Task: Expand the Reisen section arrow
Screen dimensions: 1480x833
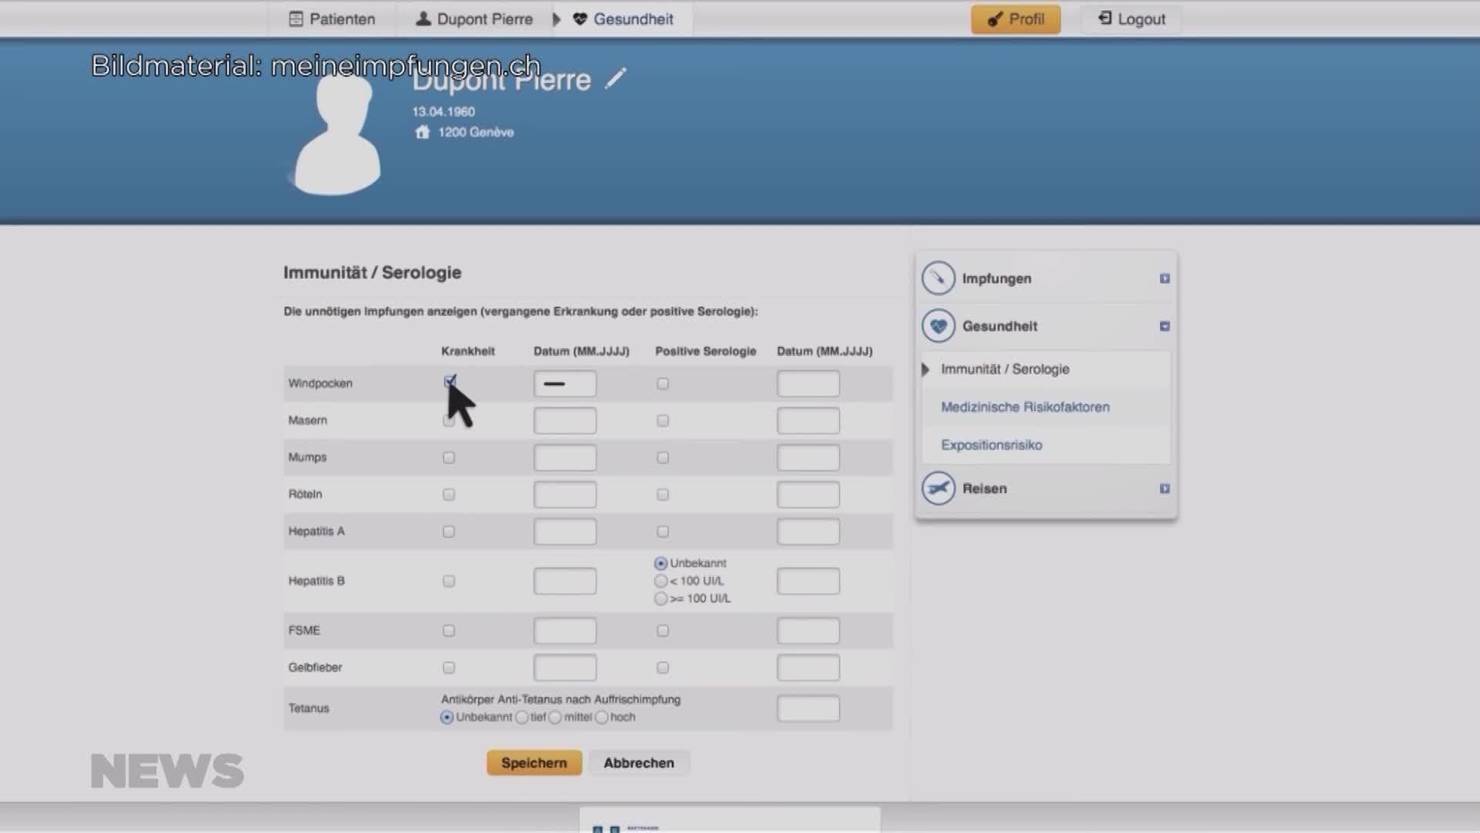Action: [1164, 489]
